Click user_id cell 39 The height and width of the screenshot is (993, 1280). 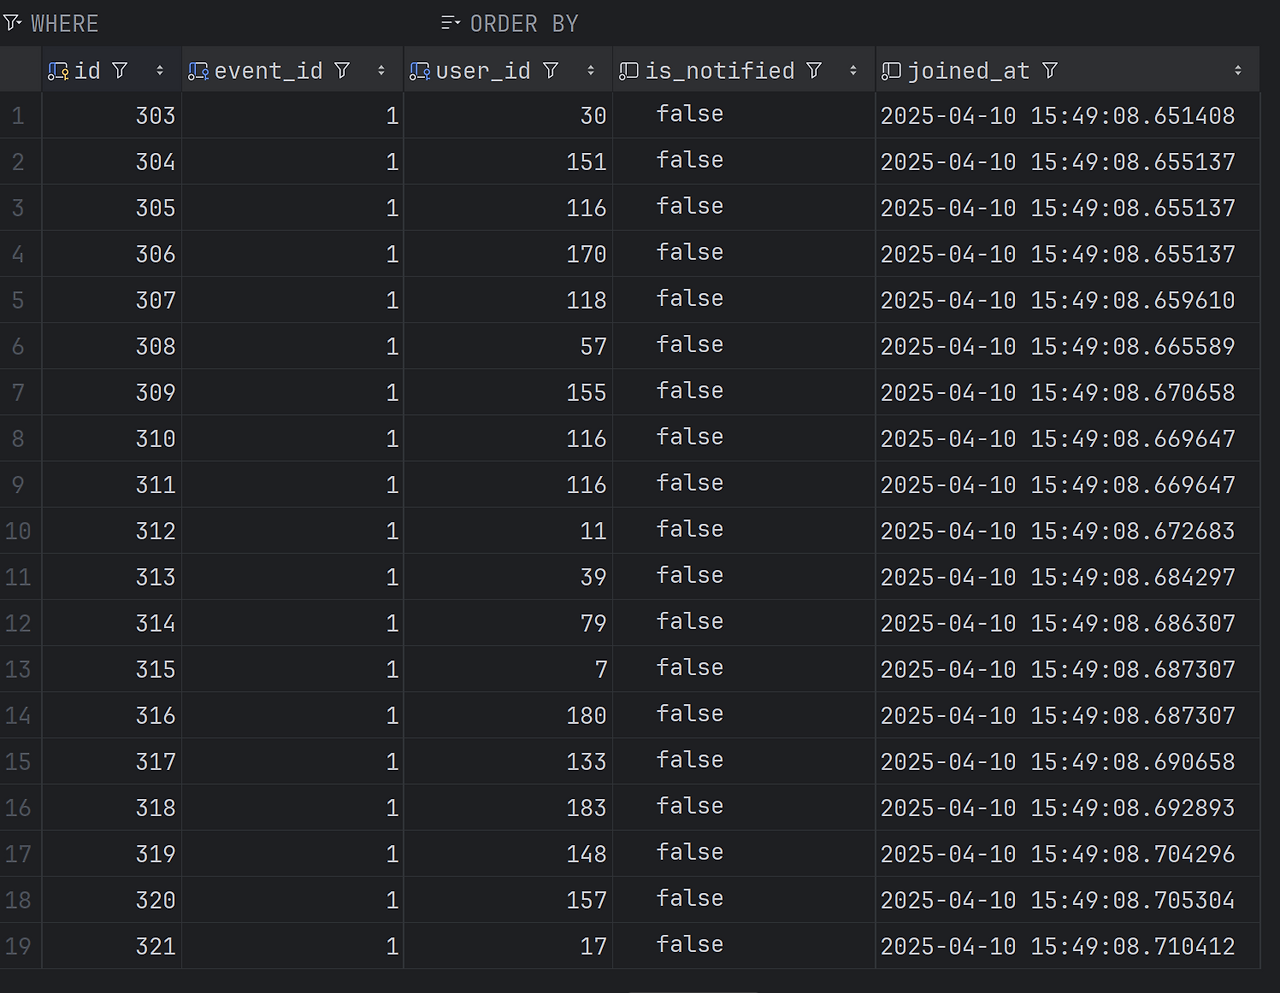(508, 577)
